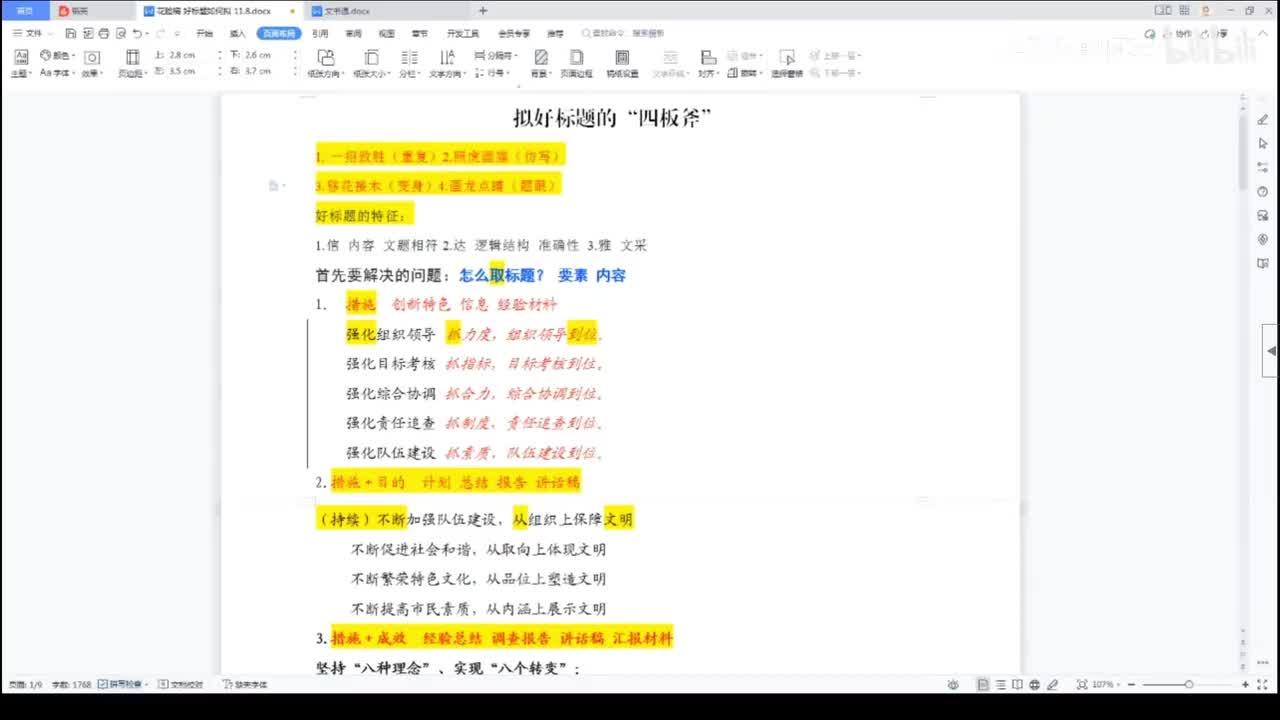Viewport: 1280px width, 720px height.
Task: Click the new tab plus button
Action: (483, 10)
